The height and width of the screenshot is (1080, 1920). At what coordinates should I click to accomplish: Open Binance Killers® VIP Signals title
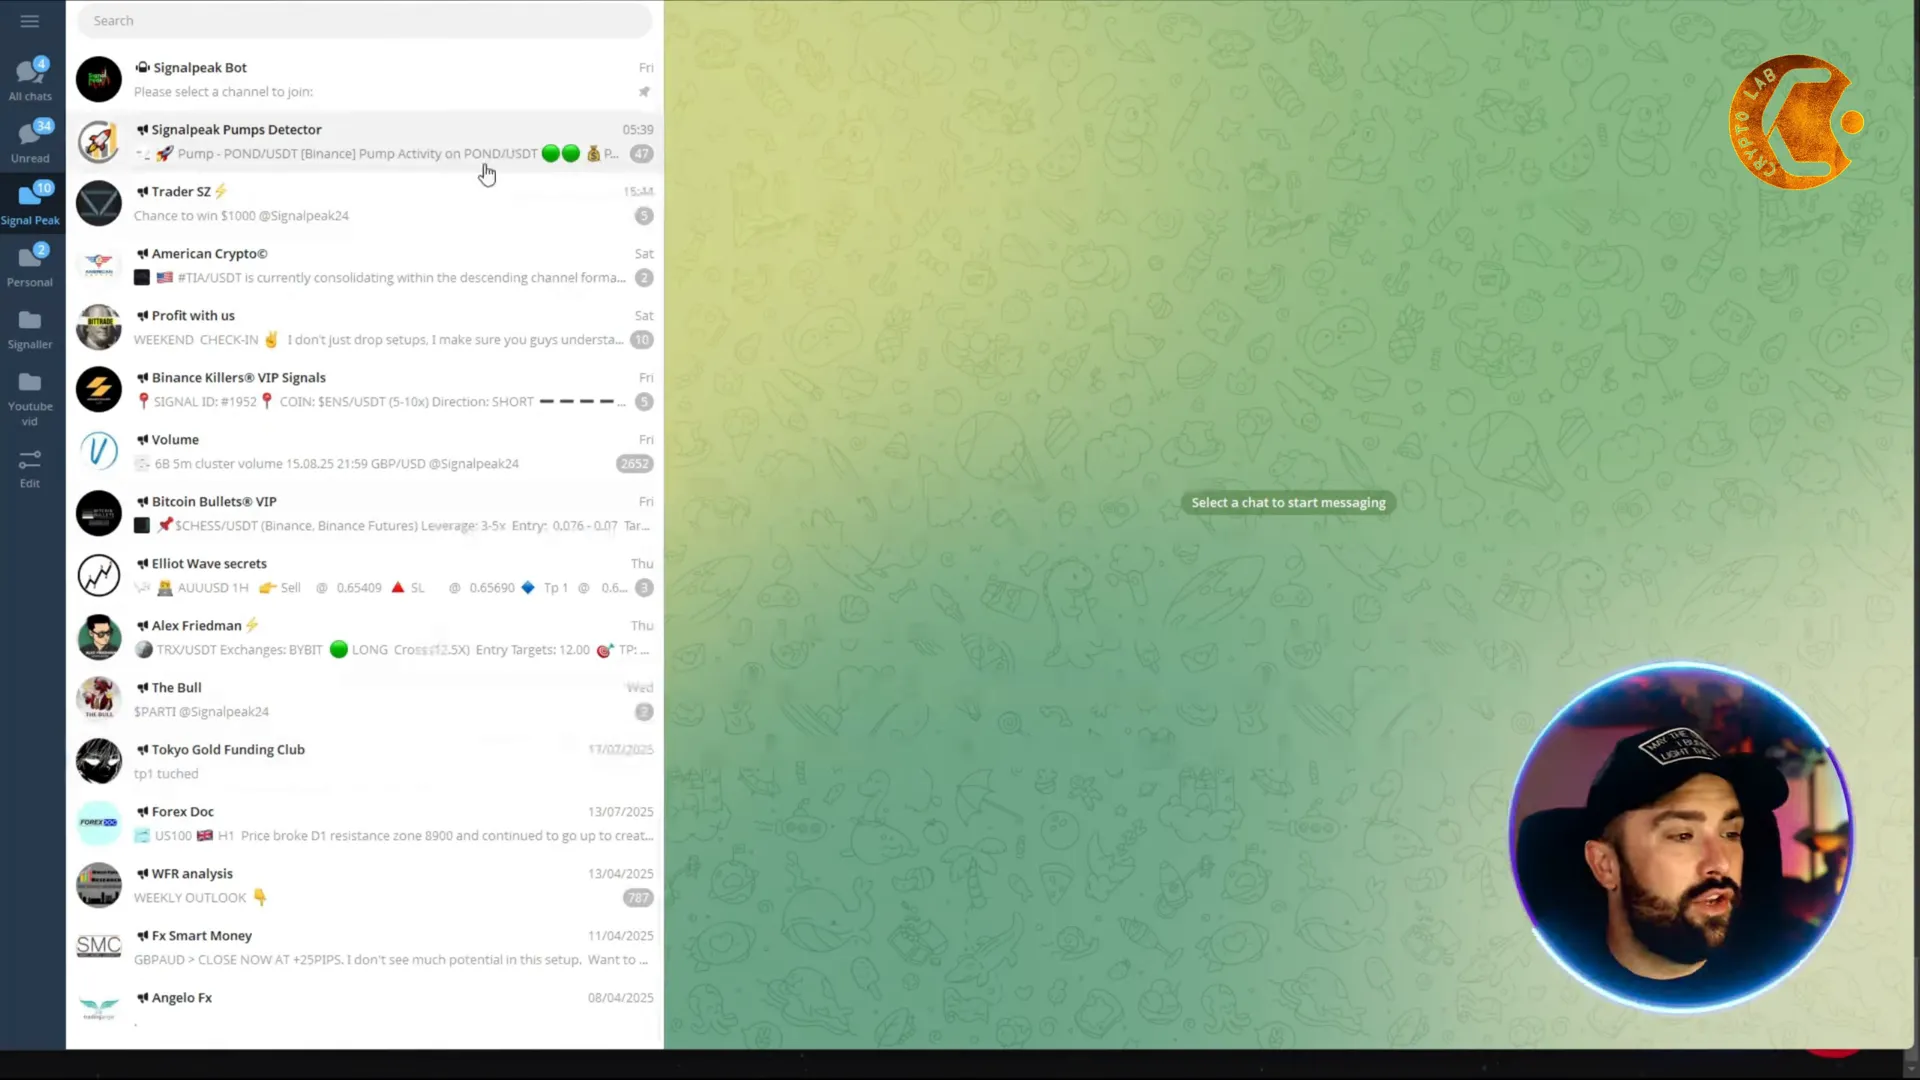click(238, 378)
